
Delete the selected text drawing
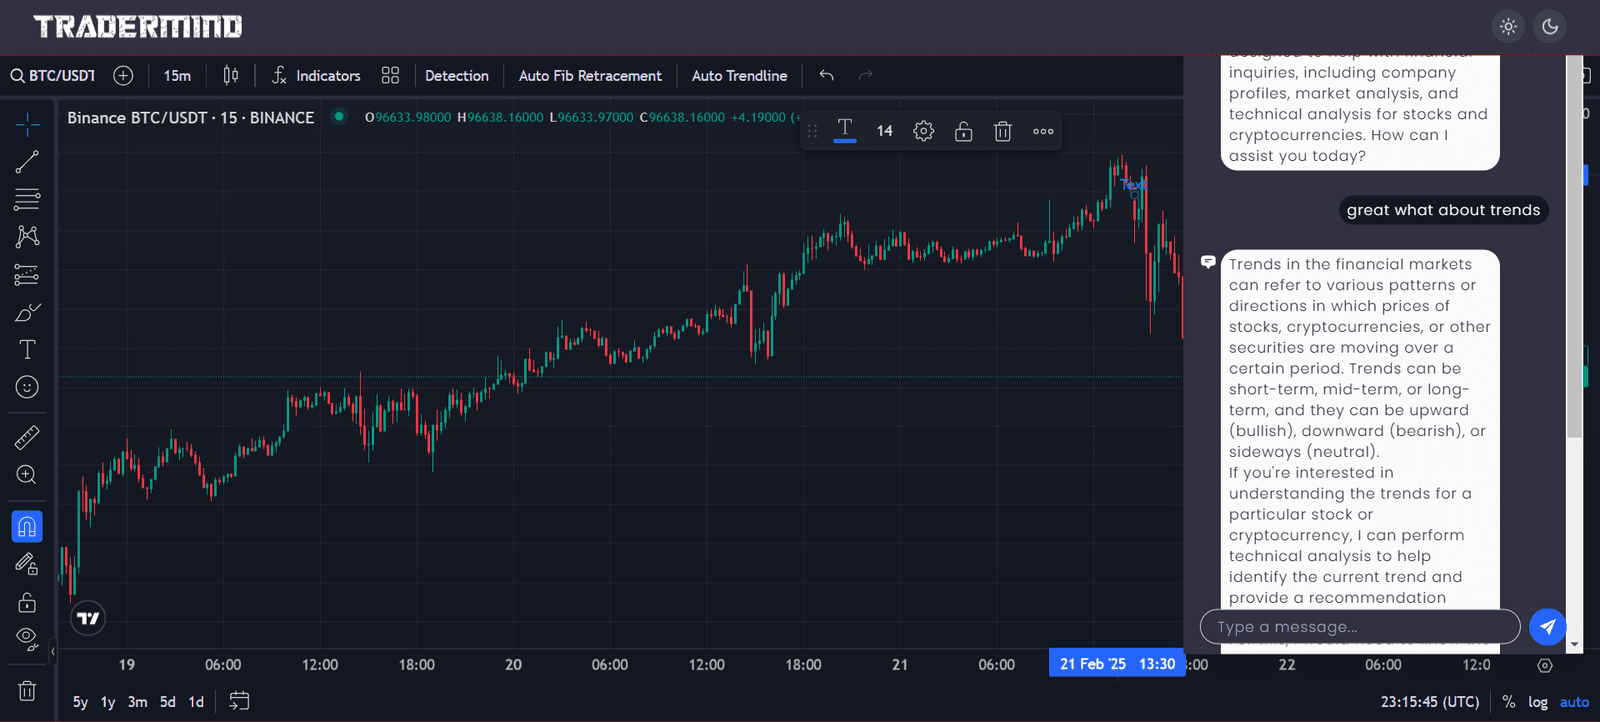tap(1003, 131)
